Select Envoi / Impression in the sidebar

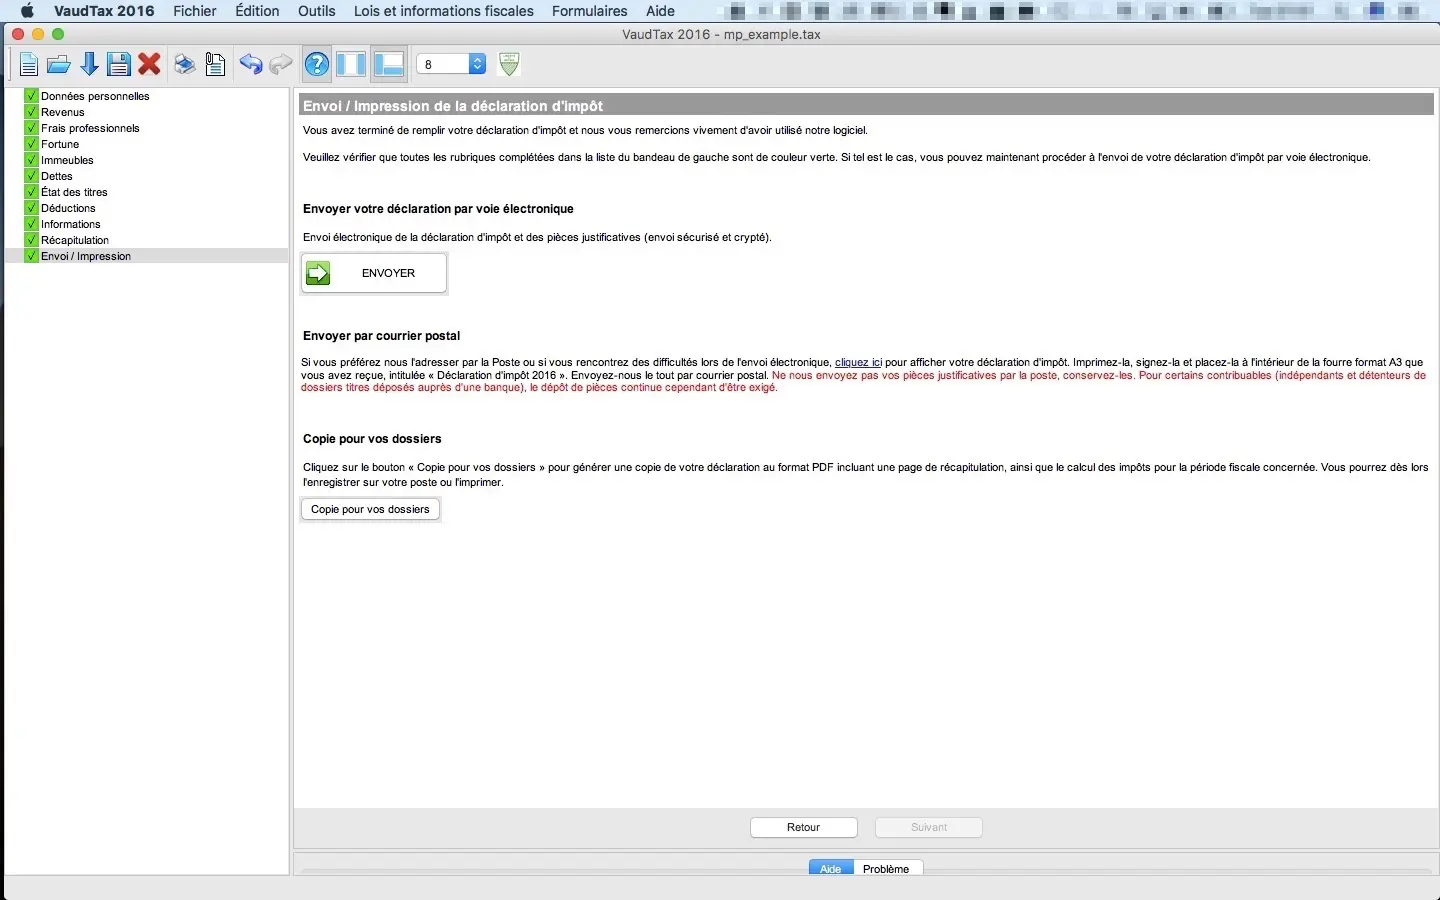86,256
